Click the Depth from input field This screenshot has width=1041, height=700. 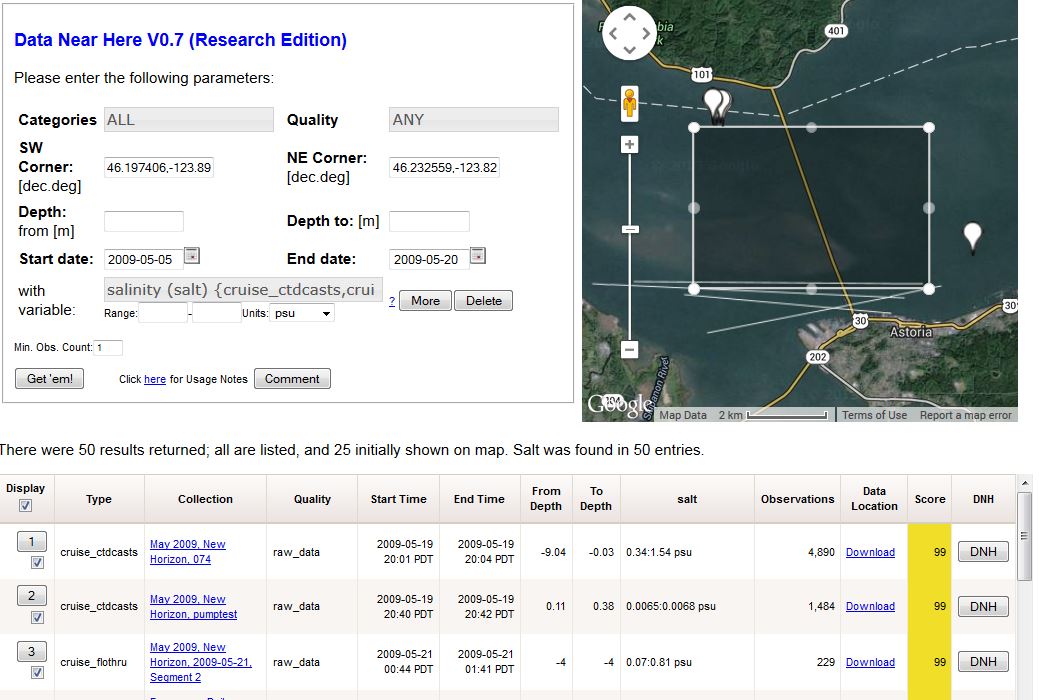pyautogui.click(x=143, y=221)
